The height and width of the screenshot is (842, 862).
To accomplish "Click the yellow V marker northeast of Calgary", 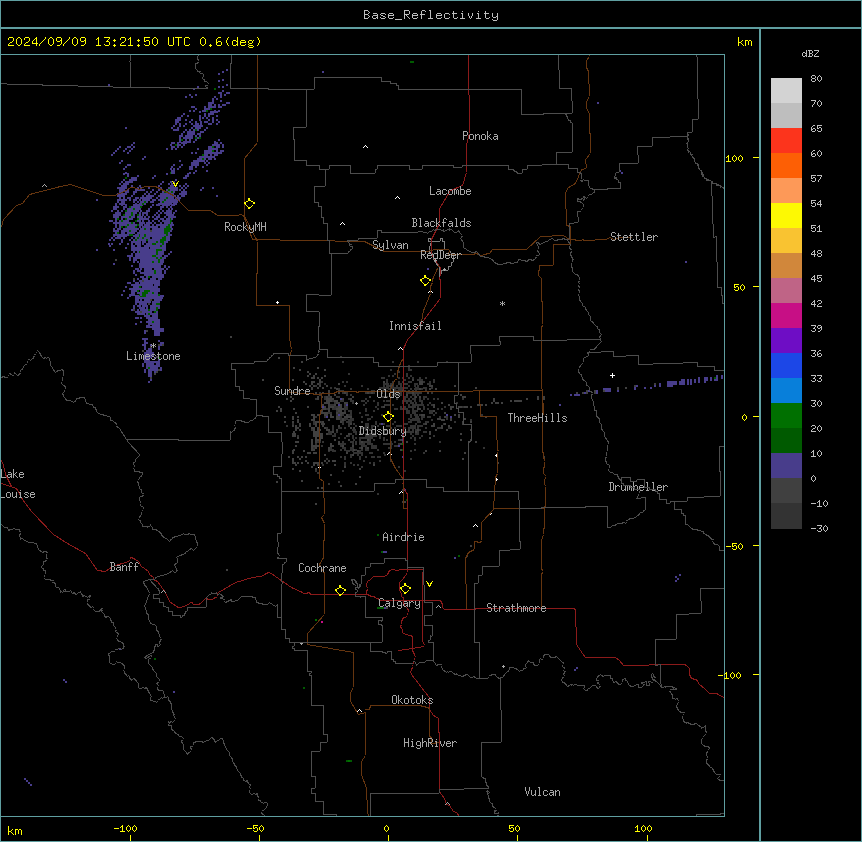I will pyautogui.click(x=429, y=584).
